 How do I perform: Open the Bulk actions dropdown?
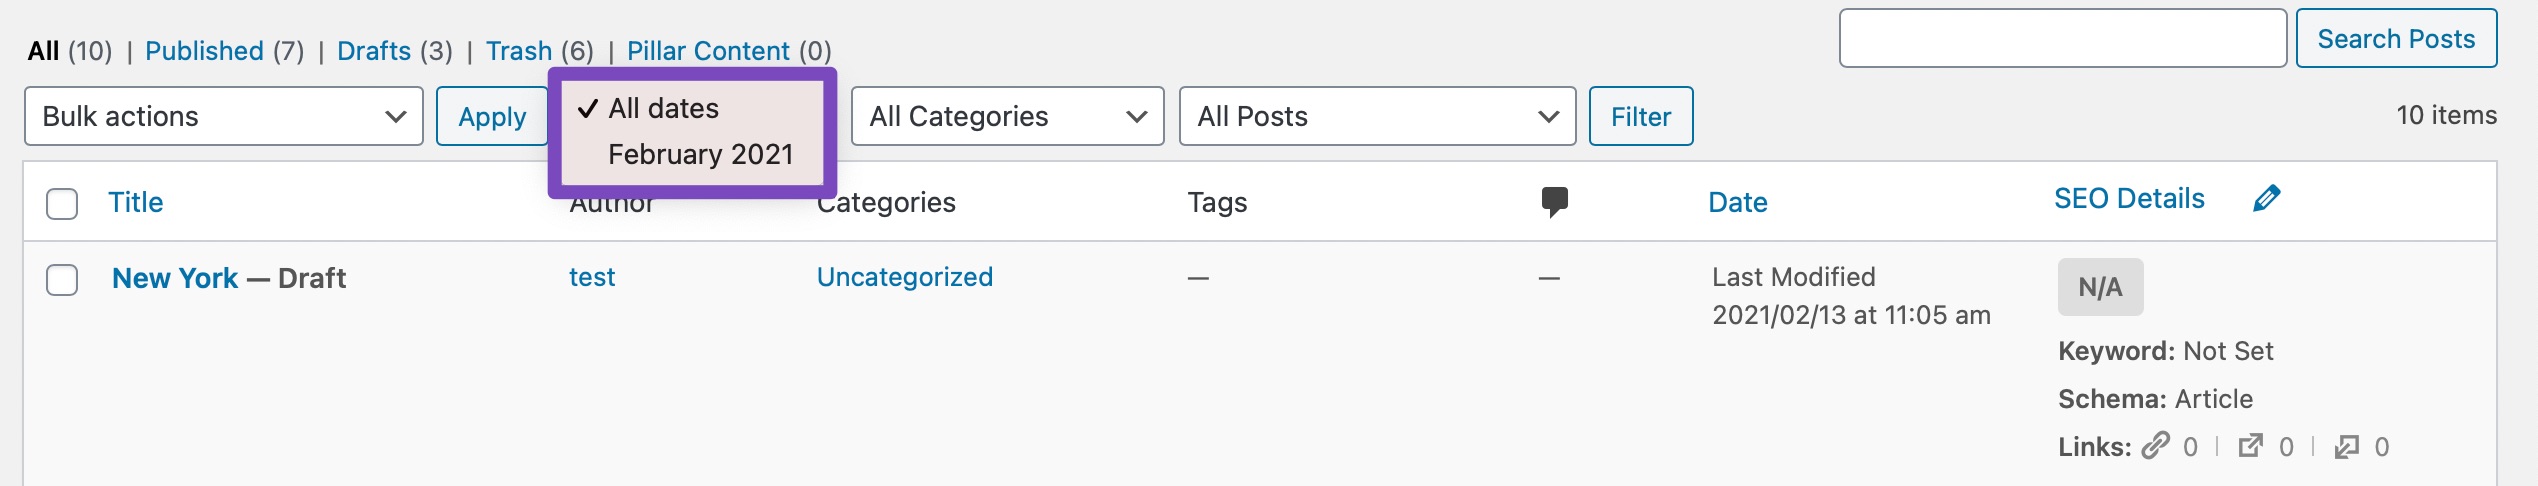coord(223,116)
